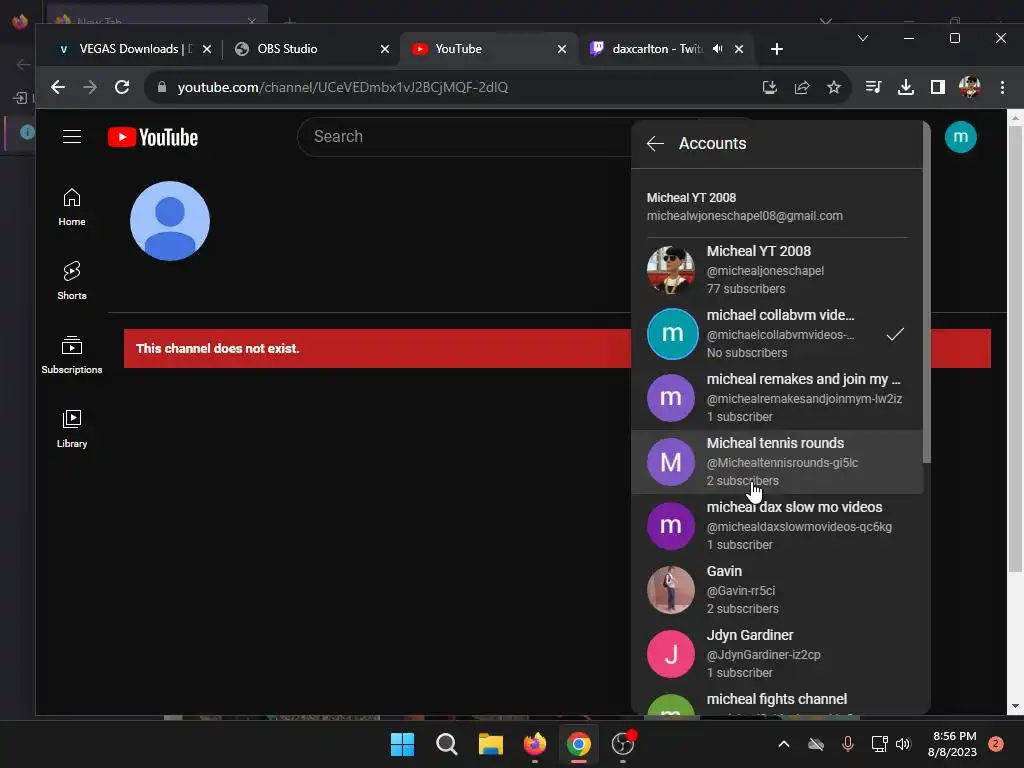Switch to Micheal YT 2008 channel
The height and width of the screenshot is (768, 1024).
coord(776,270)
